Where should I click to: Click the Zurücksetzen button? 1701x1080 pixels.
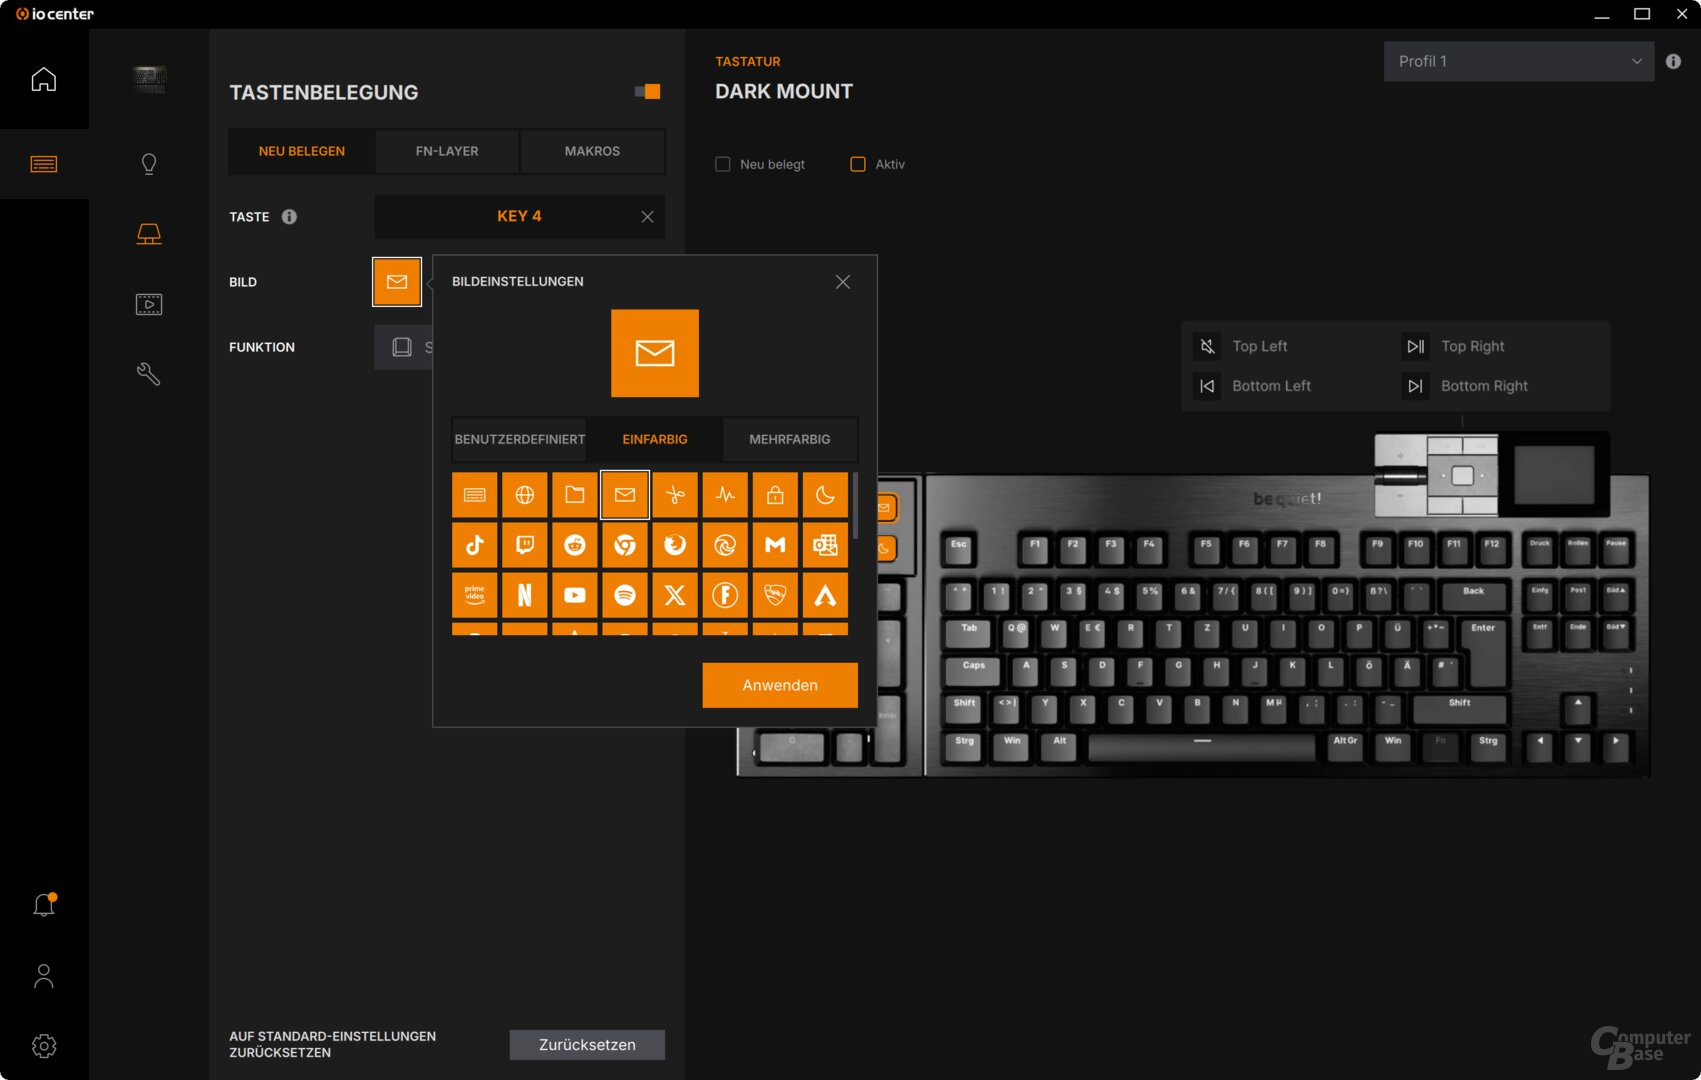587,1044
